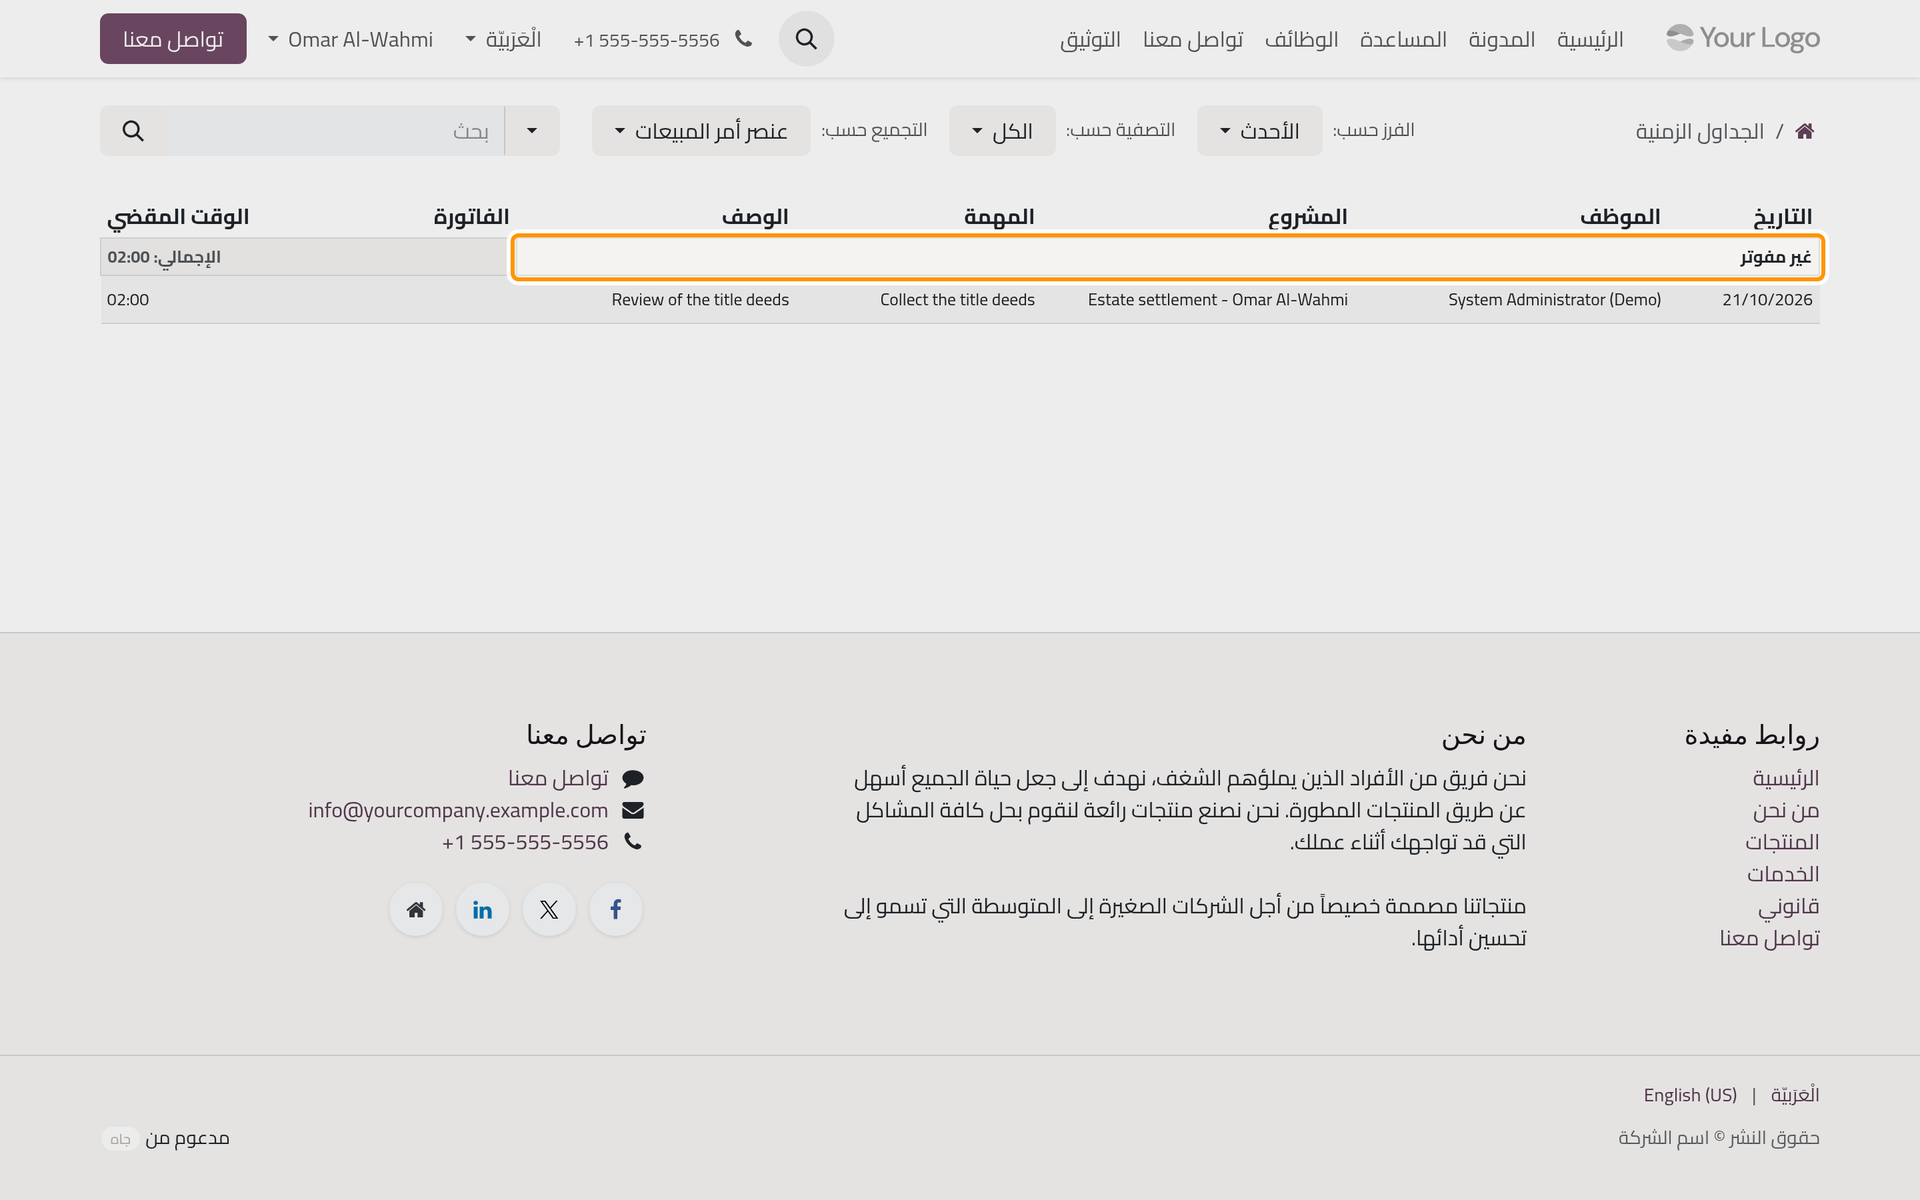Viewport: 1920px width, 1200px height.
Task: Expand the search options caret dropdown
Action: click(532, 131)
